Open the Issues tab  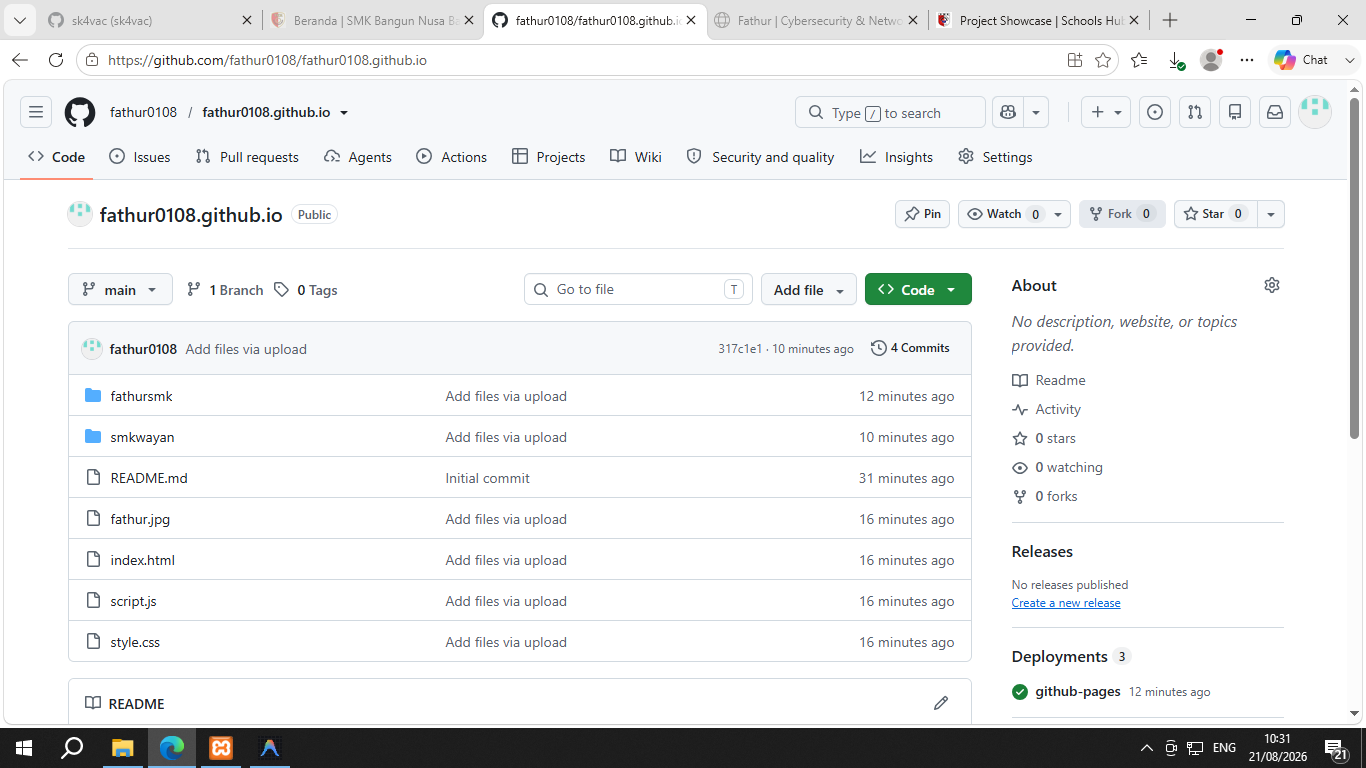coord(139,157)
